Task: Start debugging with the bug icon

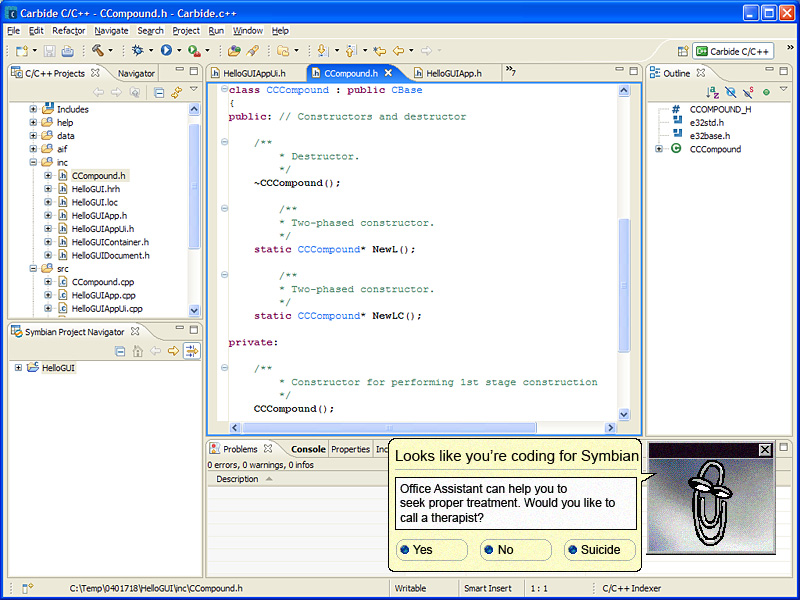Action: [x=137, y=50]
